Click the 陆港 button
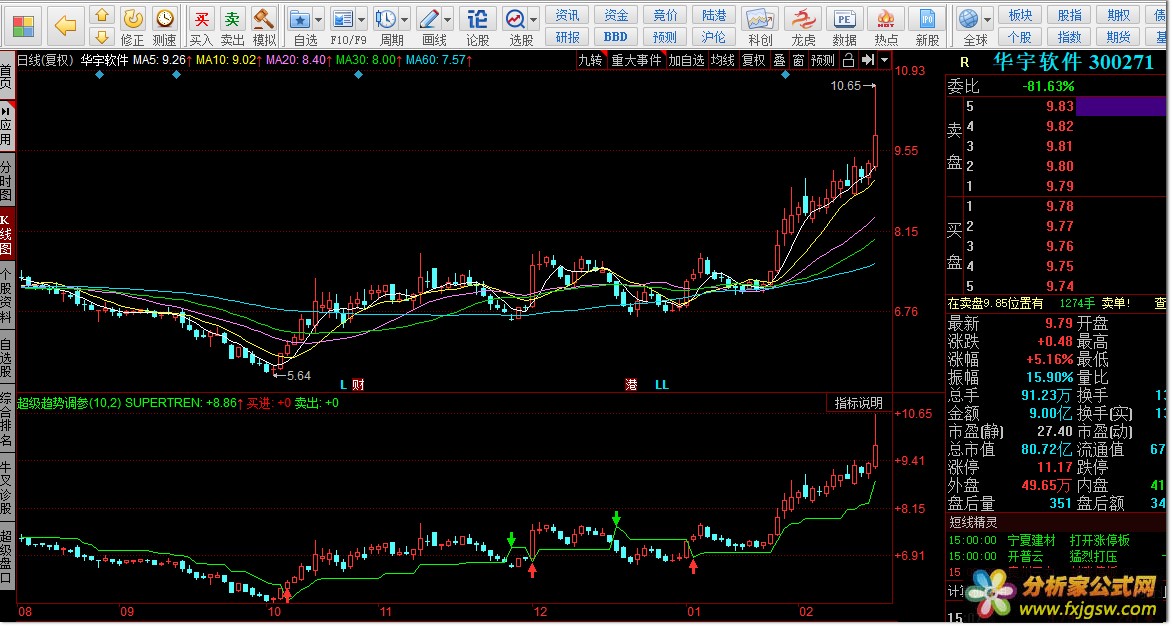 pyautogui.click(x=714, y=15)
